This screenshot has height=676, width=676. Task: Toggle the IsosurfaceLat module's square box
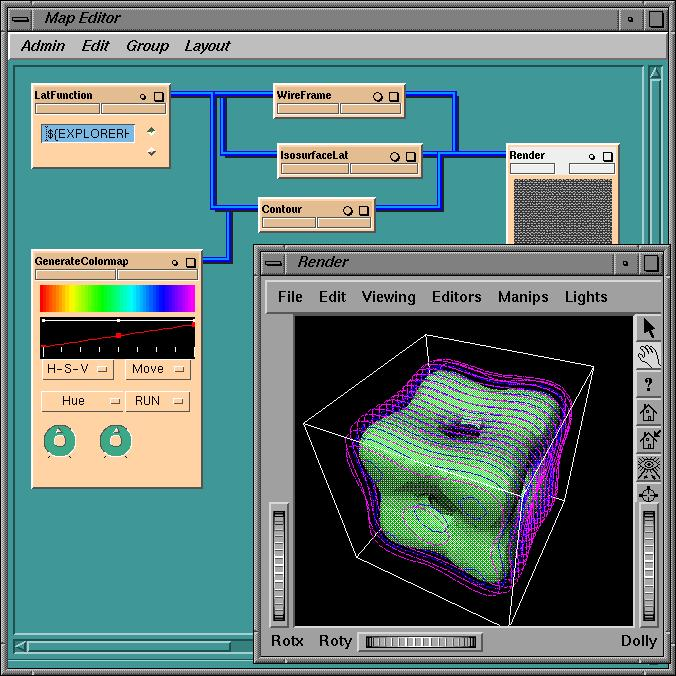pos(411,156)
